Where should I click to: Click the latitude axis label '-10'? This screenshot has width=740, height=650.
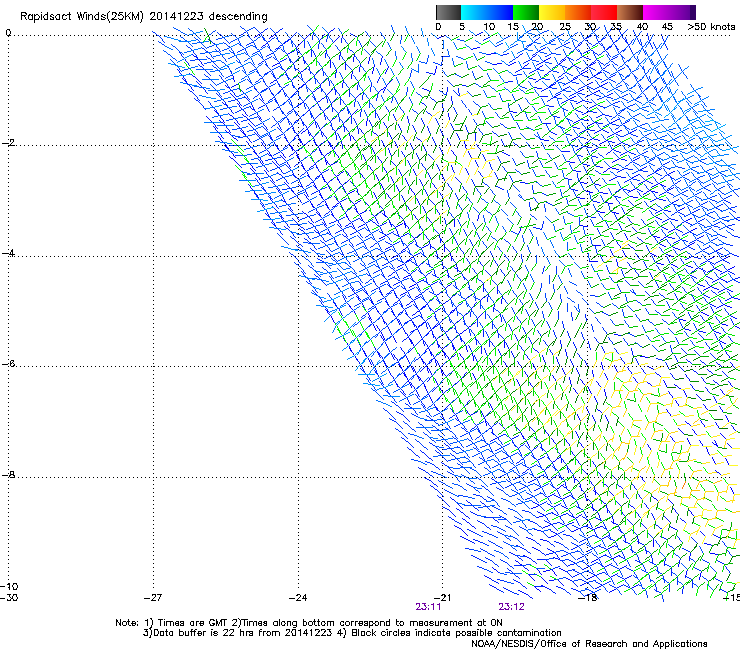click(9, 587)
